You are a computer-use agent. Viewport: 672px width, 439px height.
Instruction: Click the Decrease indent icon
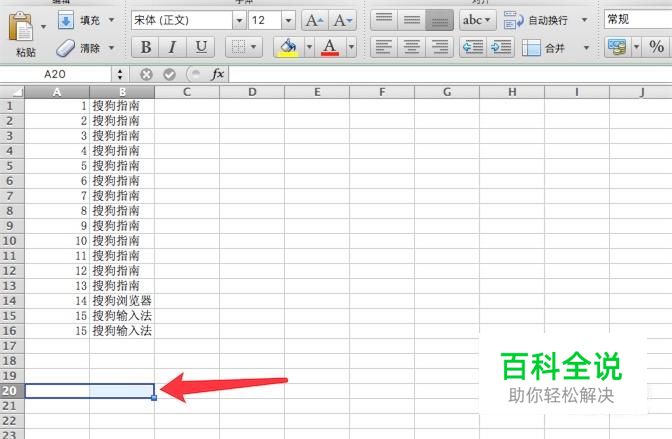(473, 47)
